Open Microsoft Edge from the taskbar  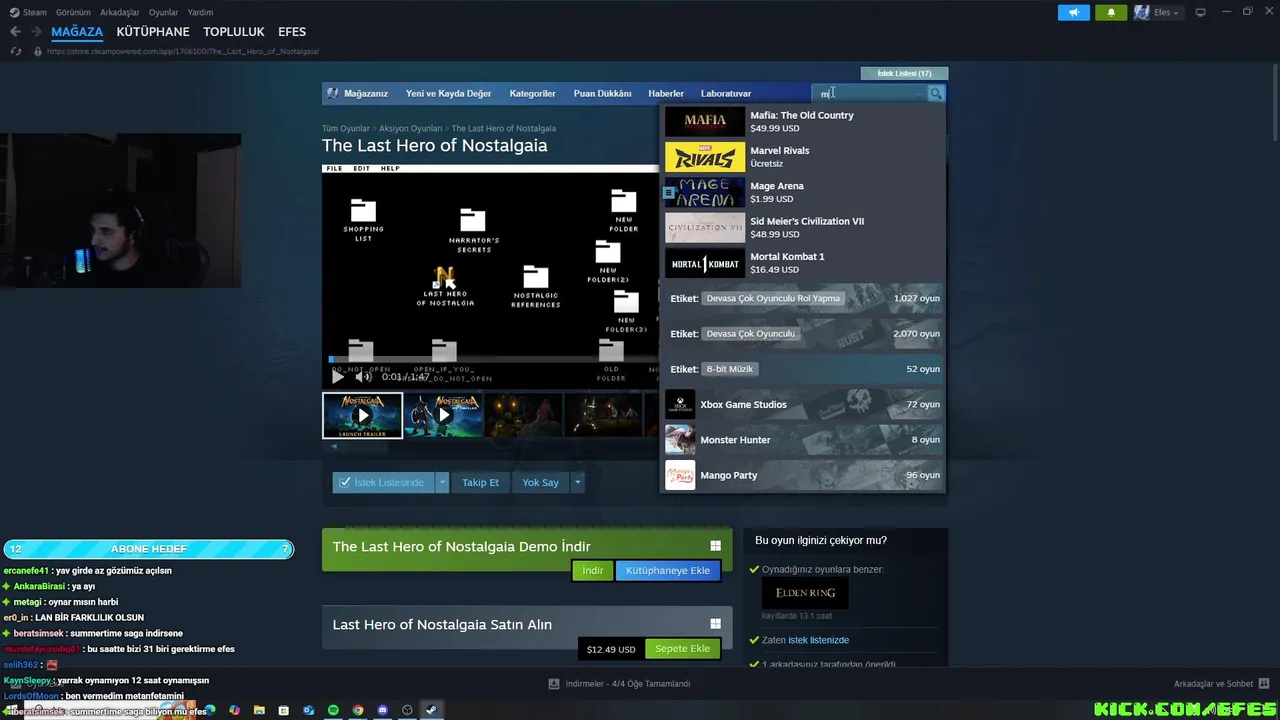click(x=208, y=710)
